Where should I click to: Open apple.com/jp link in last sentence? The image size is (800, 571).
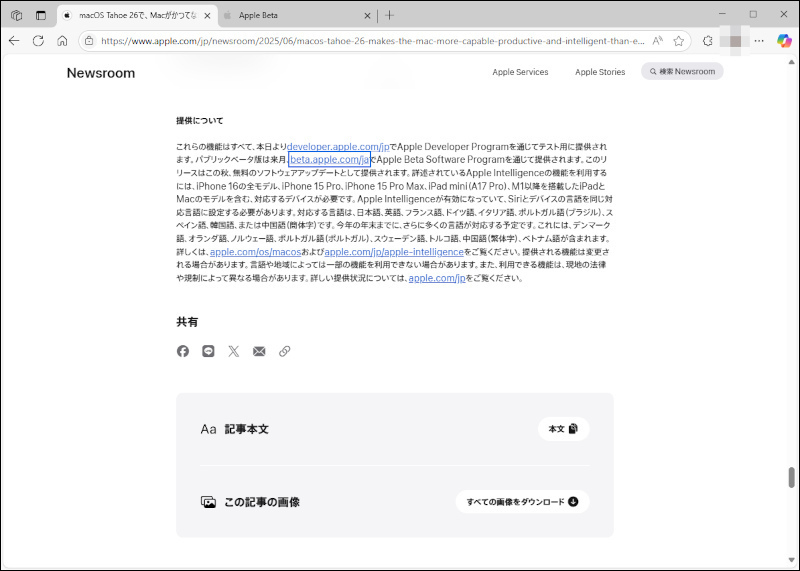tap(437, 278)
